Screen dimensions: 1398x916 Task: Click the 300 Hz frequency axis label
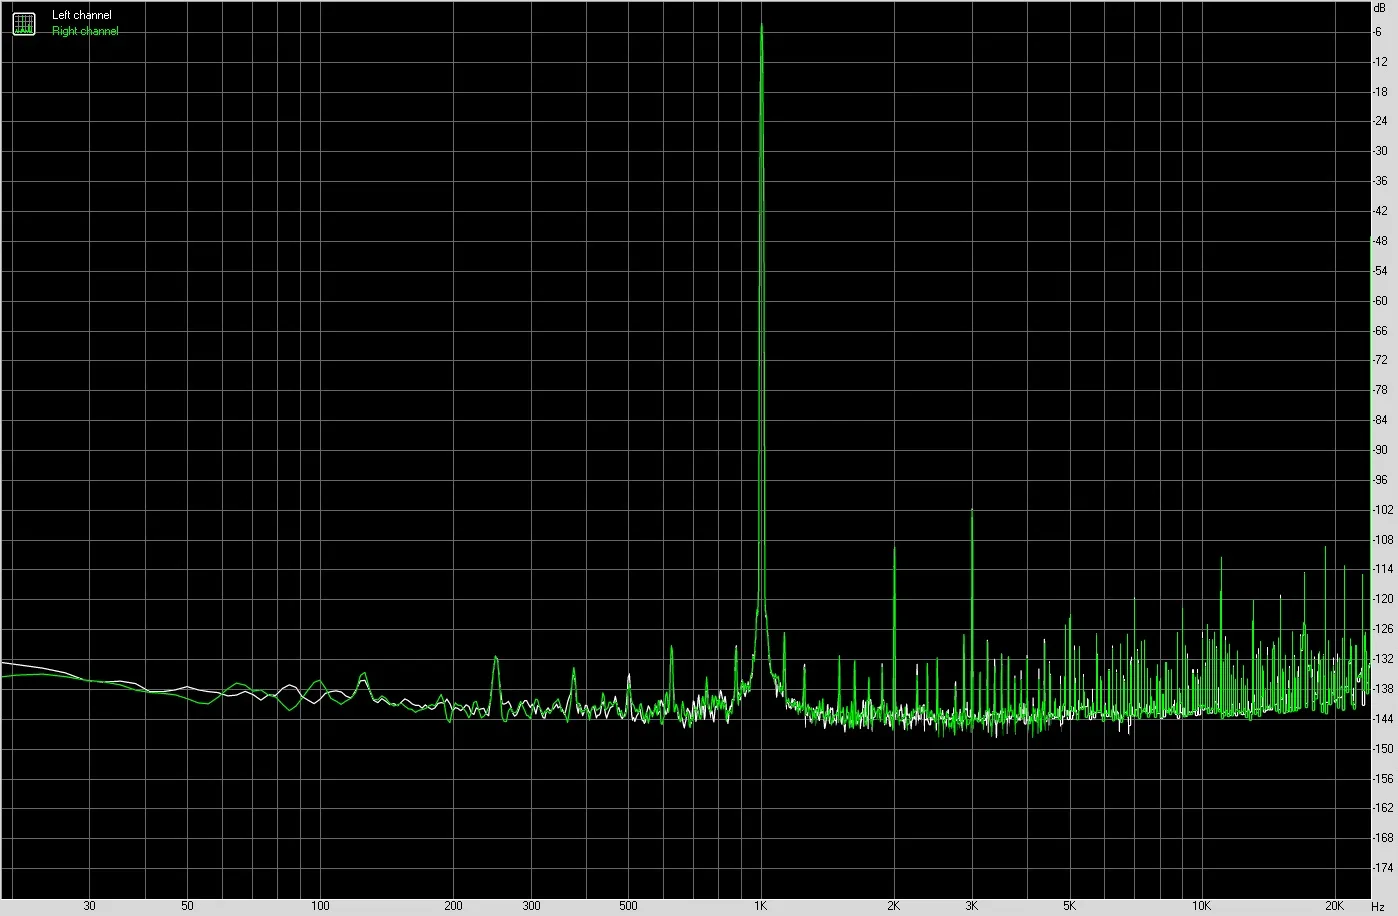[531, 906]
